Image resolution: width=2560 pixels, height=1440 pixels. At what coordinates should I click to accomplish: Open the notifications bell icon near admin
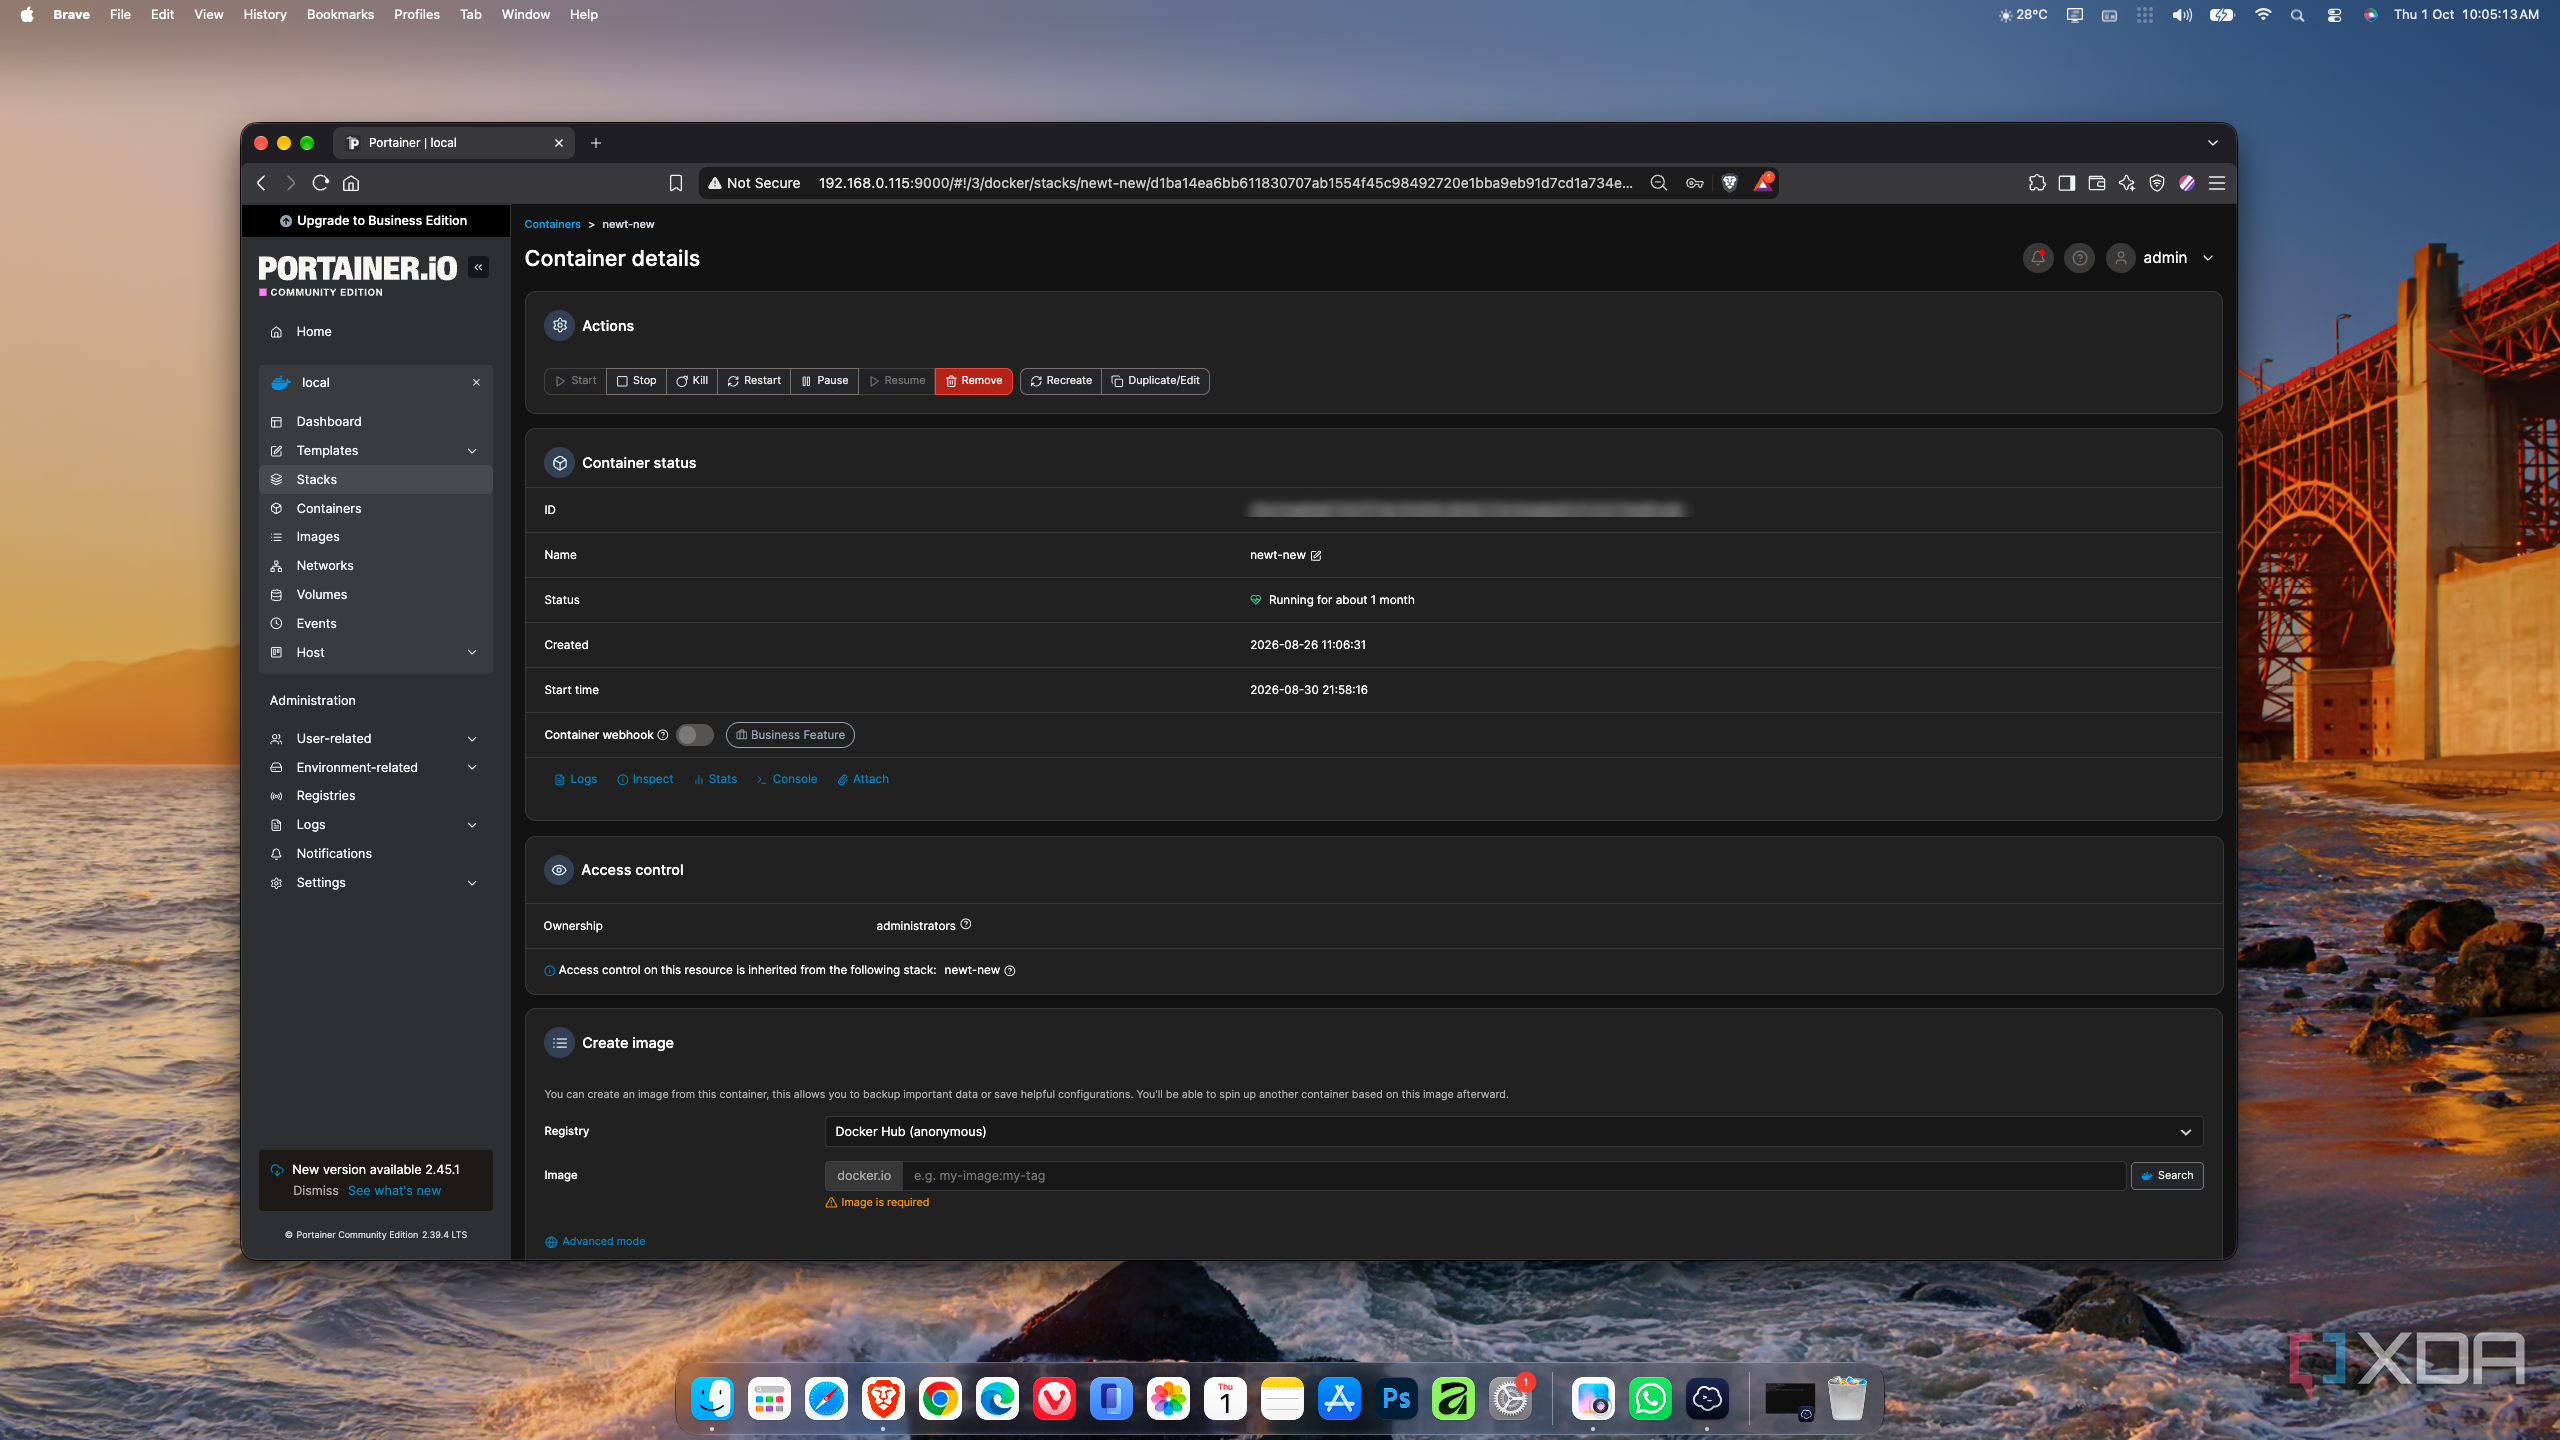(2038, 258)
